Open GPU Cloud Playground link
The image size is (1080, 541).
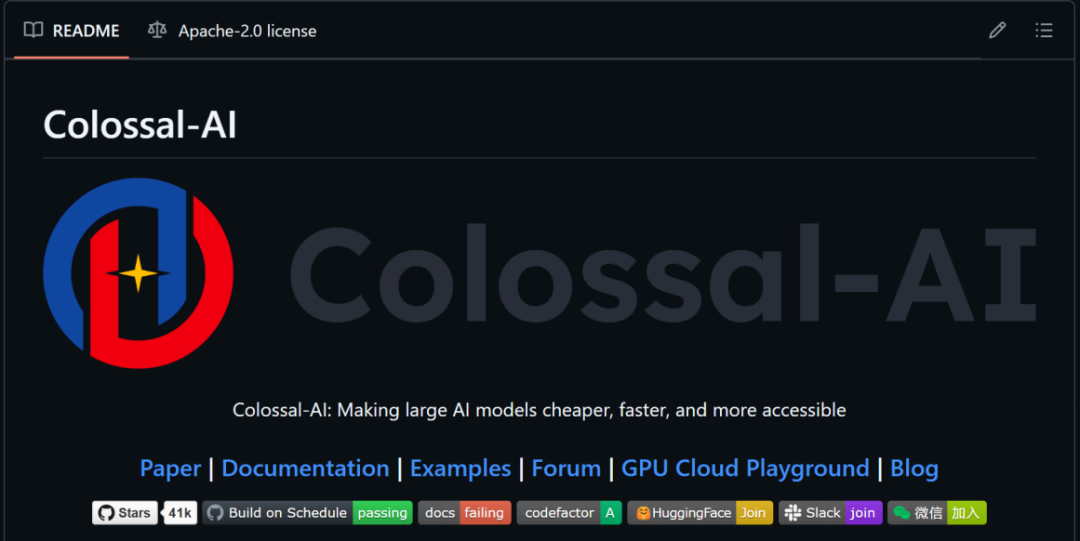pyautogui.click(x=745, y=469)
